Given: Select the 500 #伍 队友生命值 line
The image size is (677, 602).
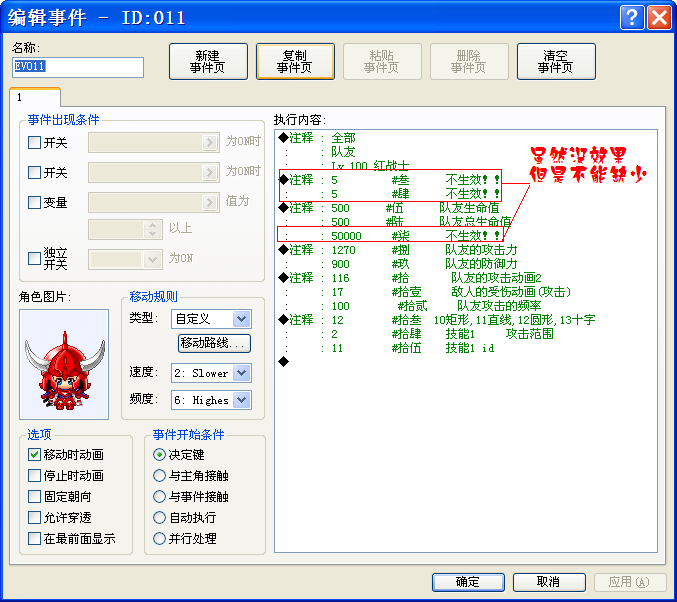Looking at the screenshot, I should [x=466, y=208].
